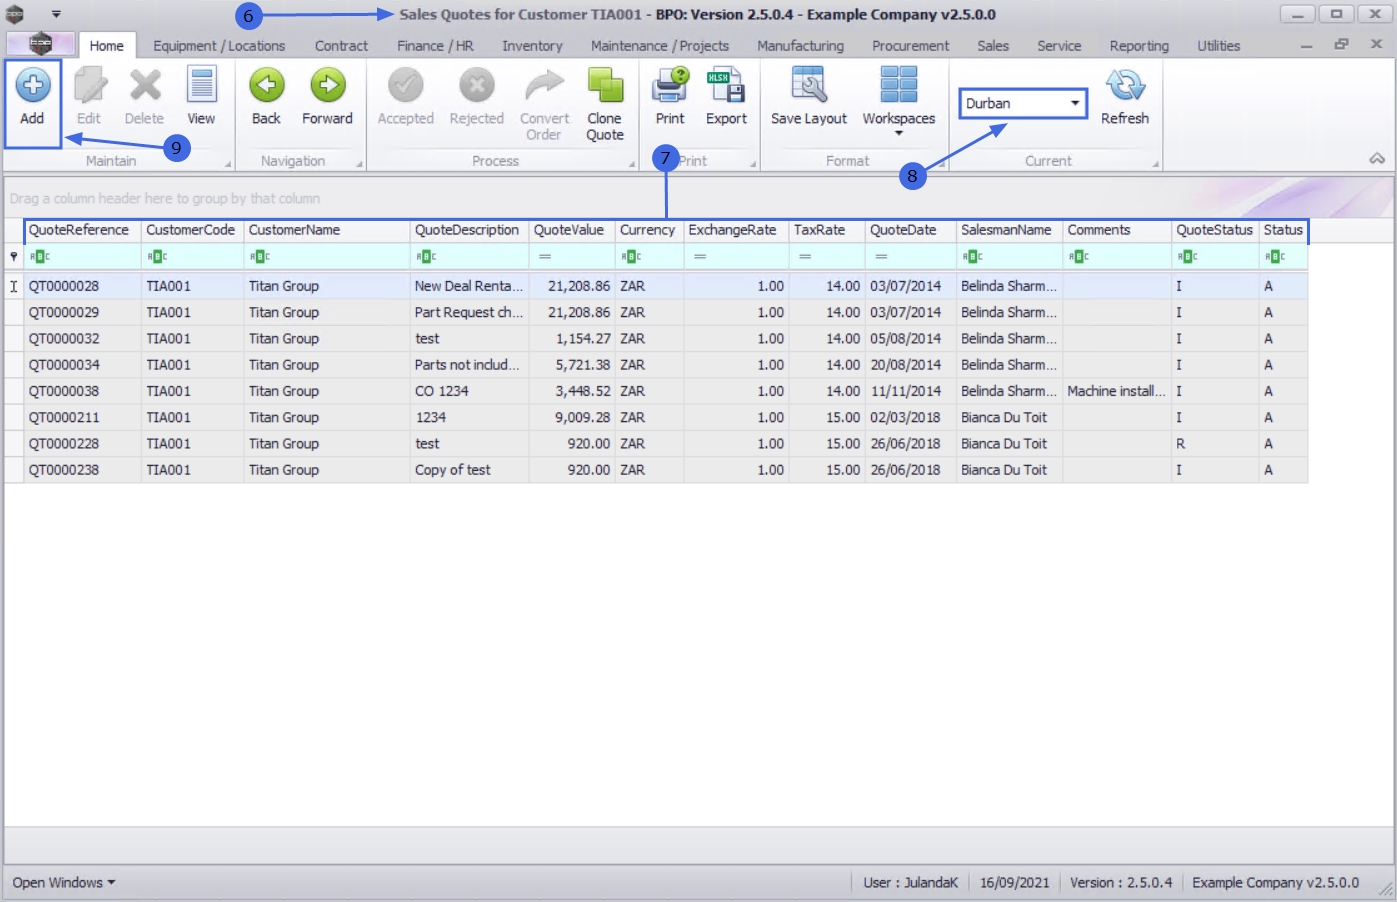Screen dimensions: 1397x902
Task: Expand the Navigation group launcher
Action: tap(360, 164)
